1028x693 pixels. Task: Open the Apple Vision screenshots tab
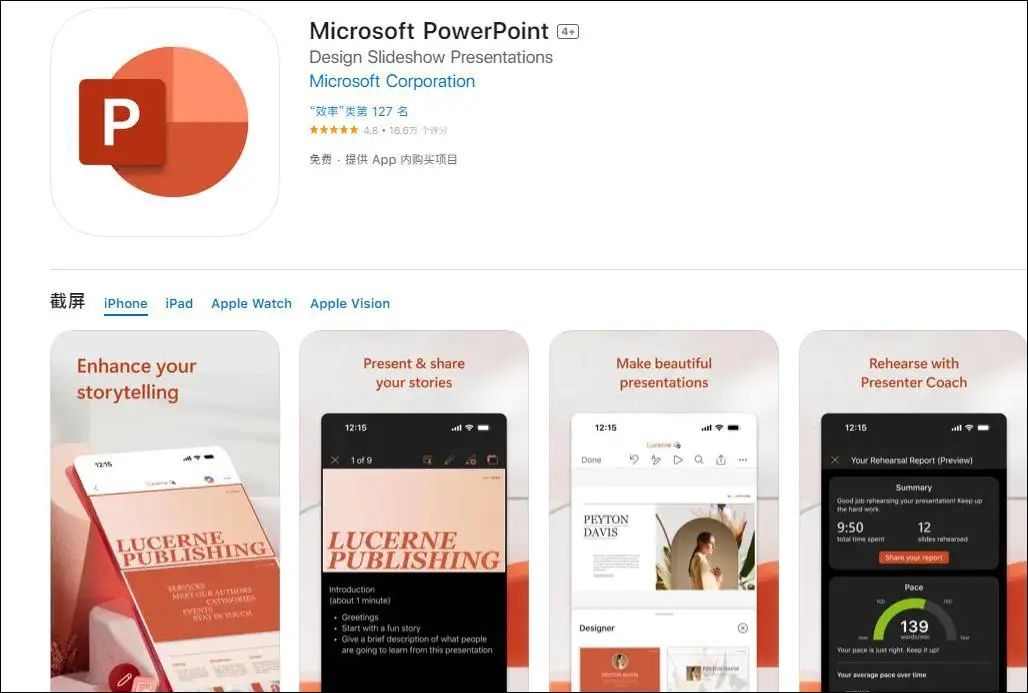point(350,304)
